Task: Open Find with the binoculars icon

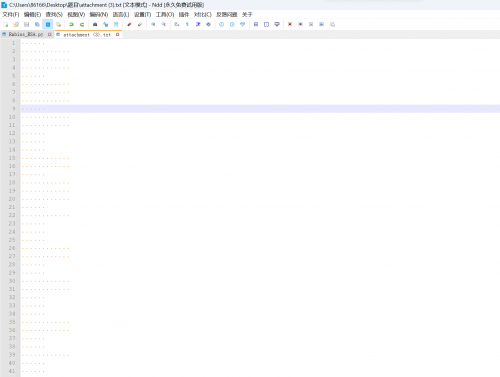Action: pos(95,24)
